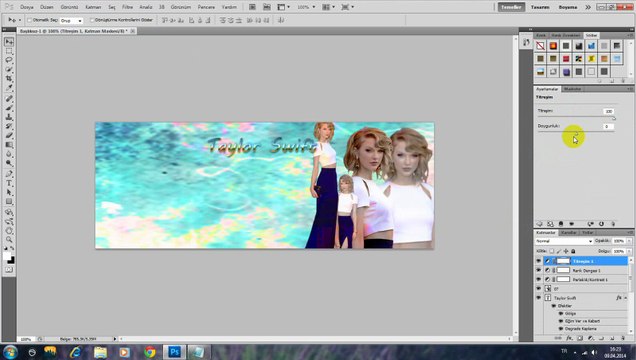This screenshot has width=636, height=360.
Task: Click the fx layer style button below layers
Action: [569, 338]
